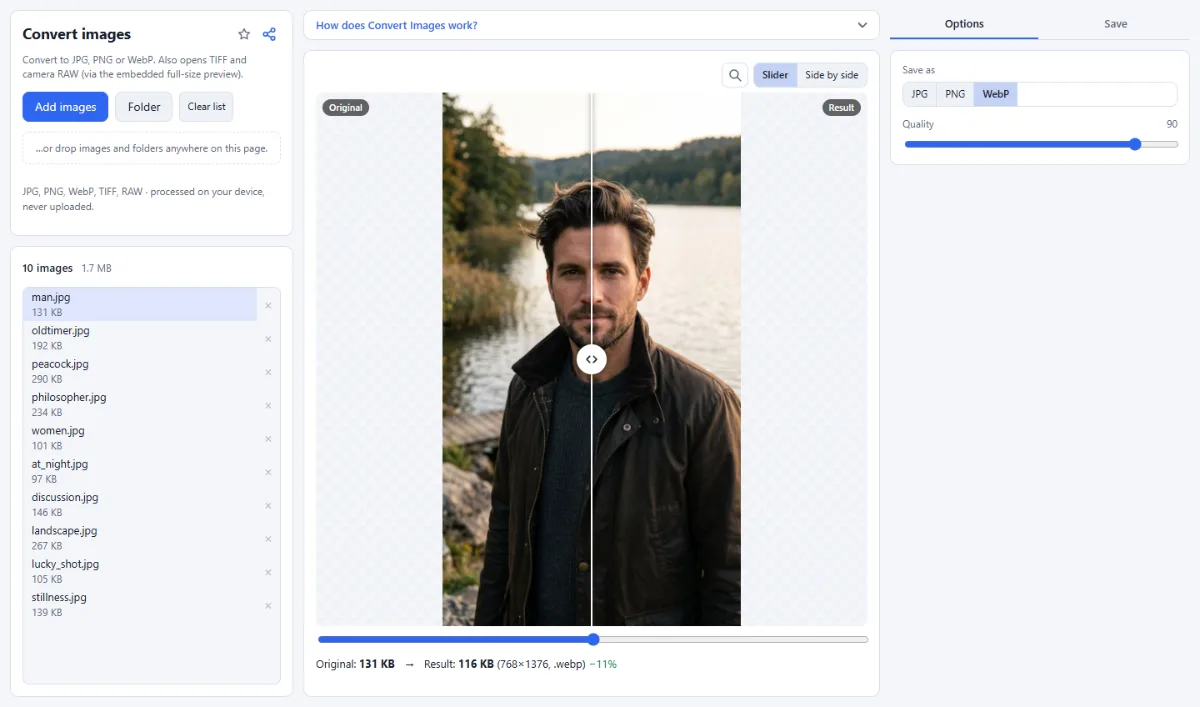Select lucky_shot.jpg in the image list
The height and width of the screenshot is (707, 1200).
click(140, 572)
